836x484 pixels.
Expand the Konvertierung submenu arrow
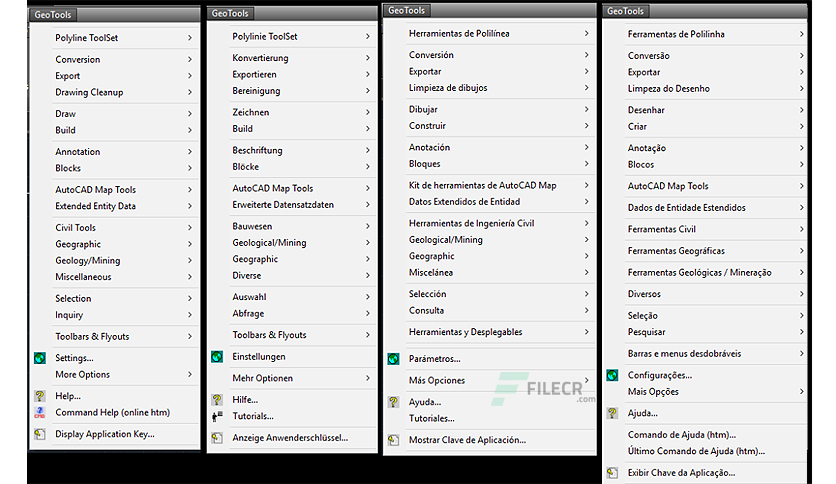point(368,58)
